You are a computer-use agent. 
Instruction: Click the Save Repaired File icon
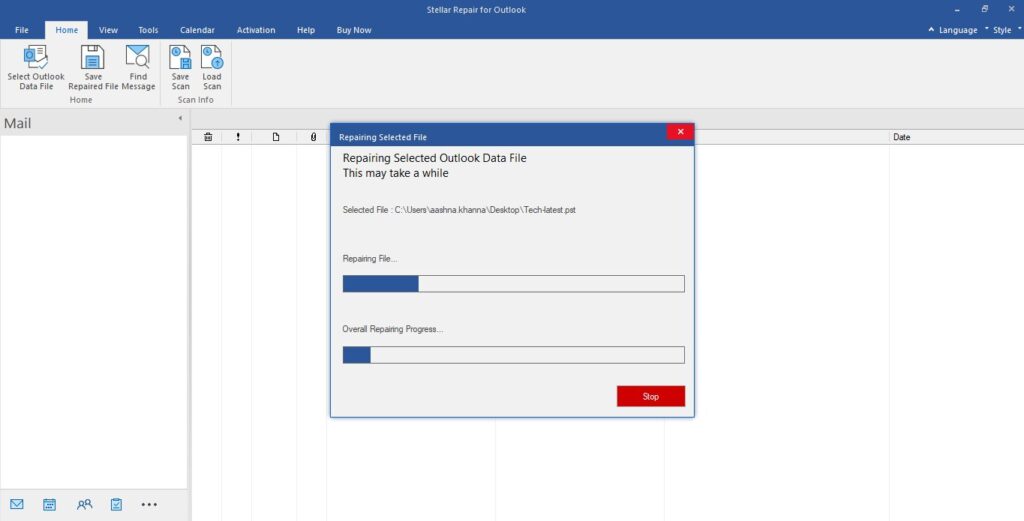point(93,57)
